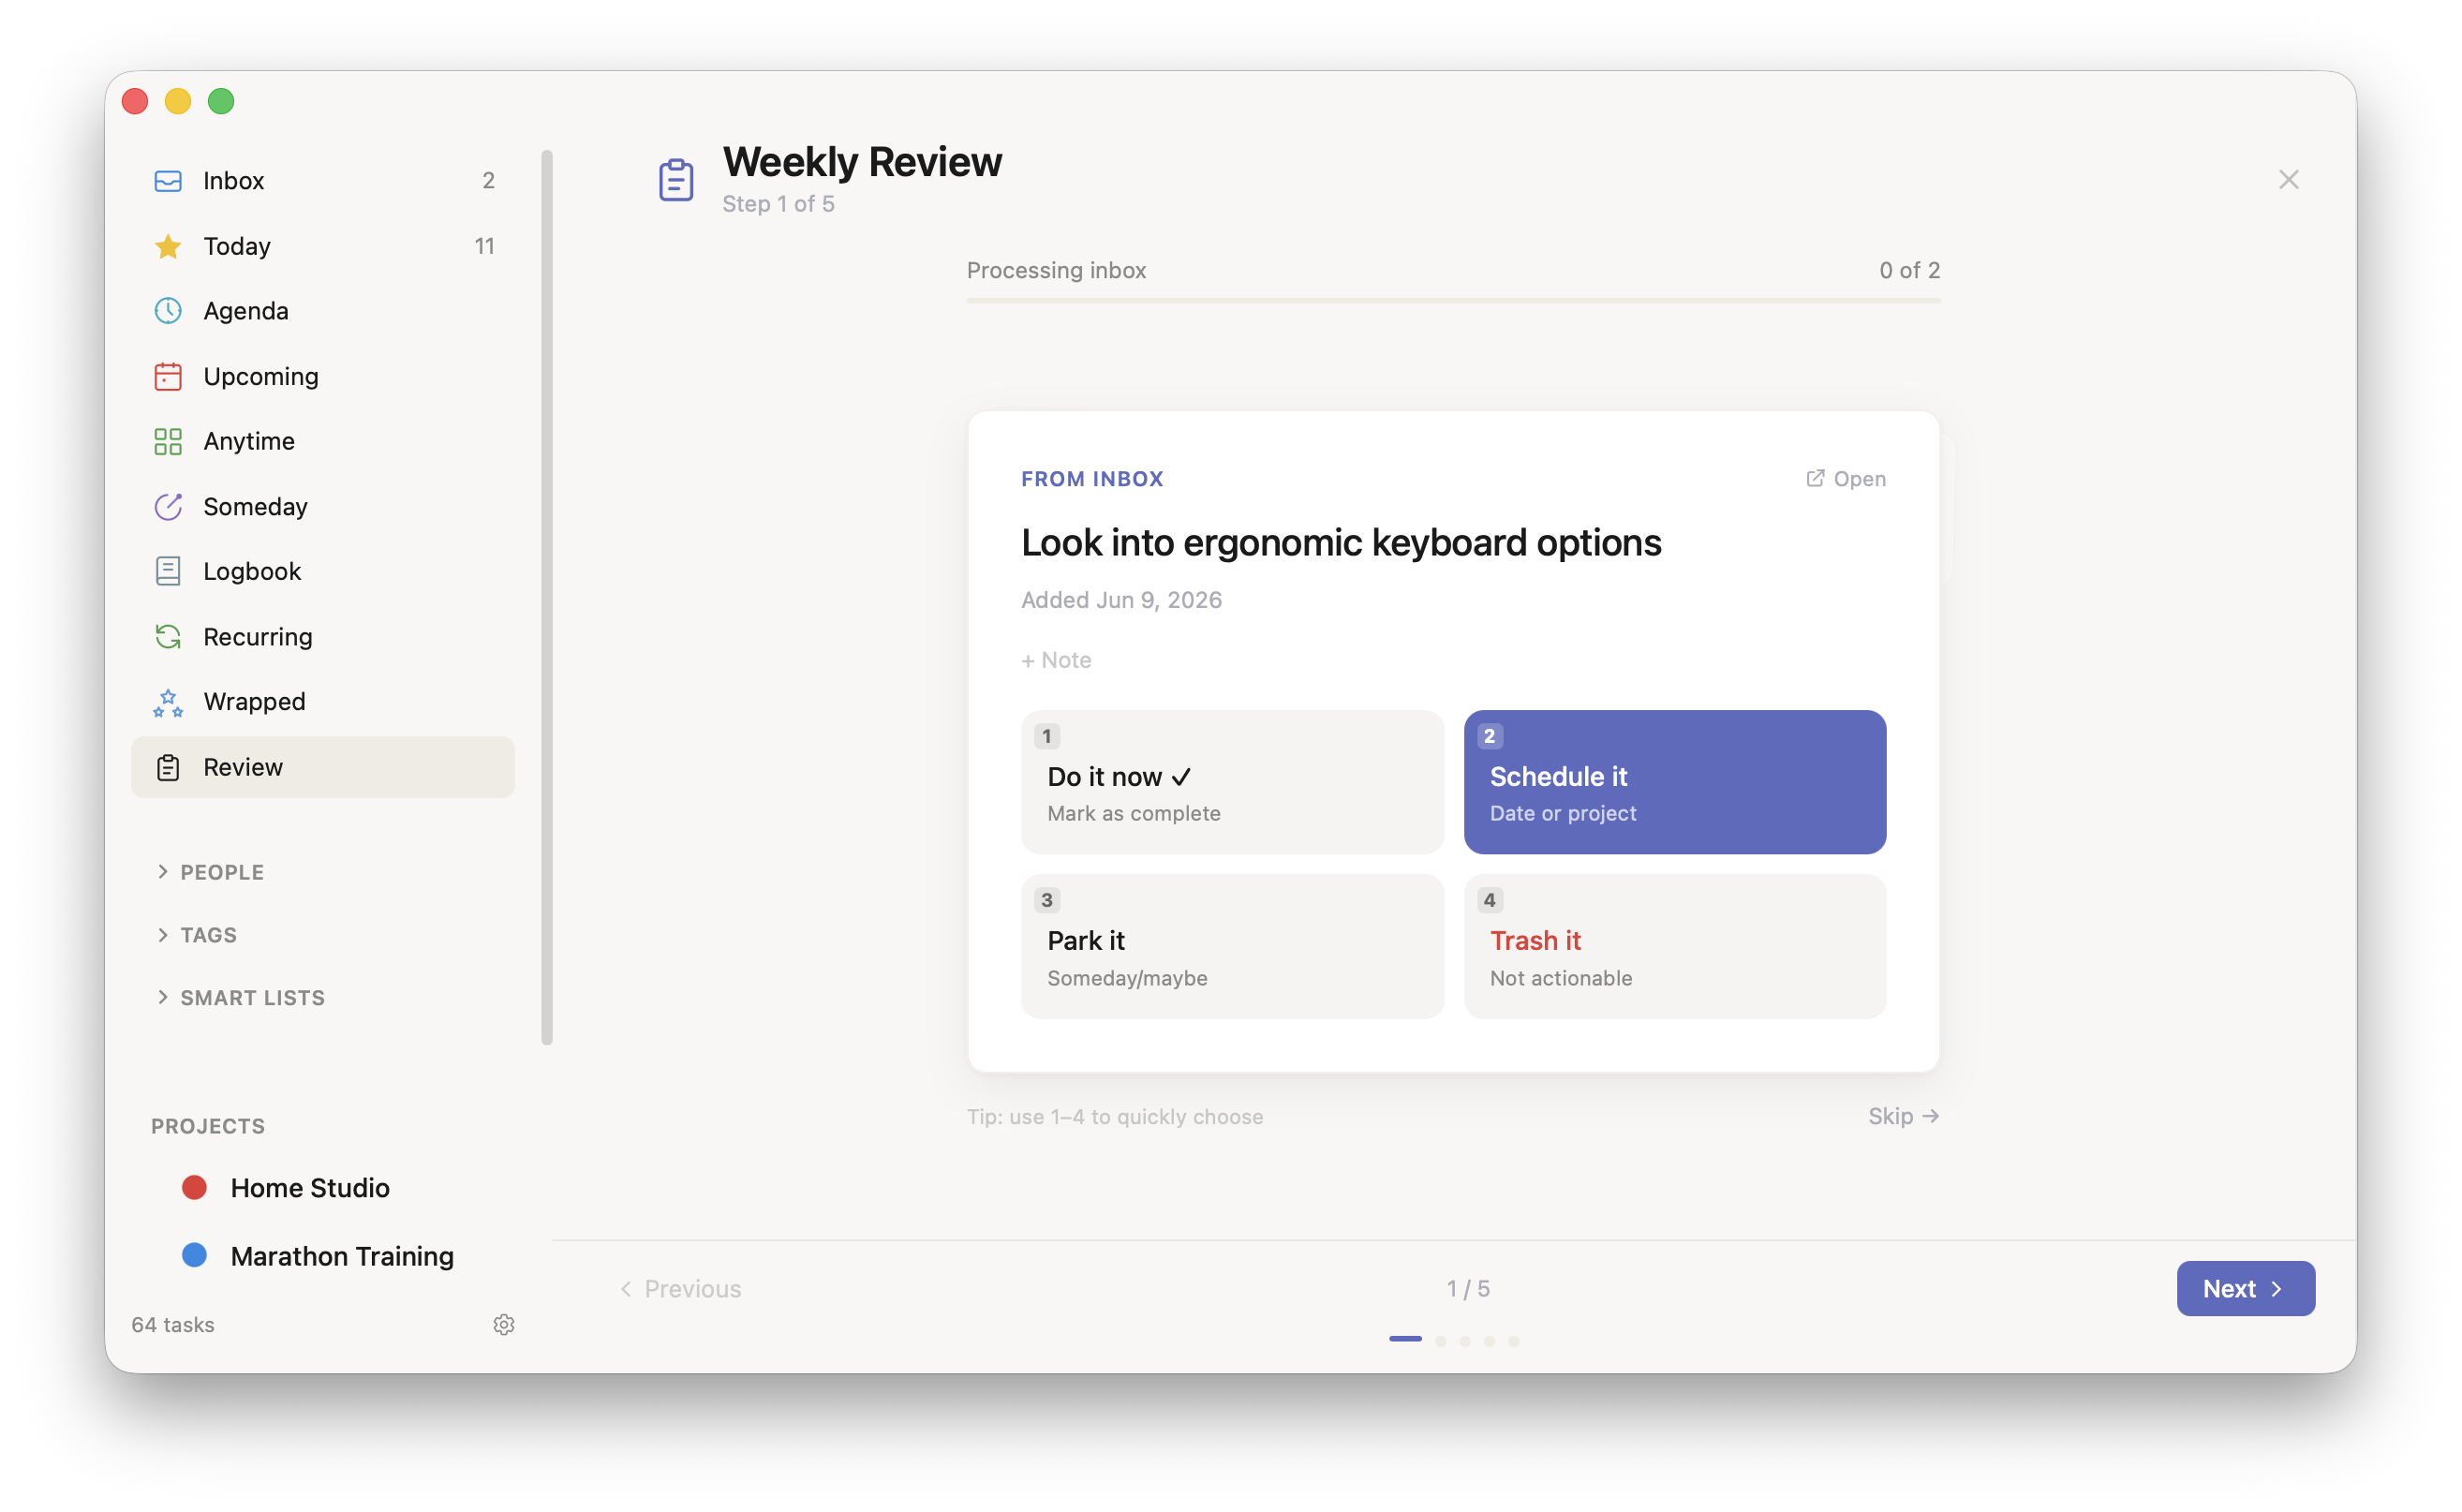Click the Weekly Review header clipboard icon

tap(676, 180)
